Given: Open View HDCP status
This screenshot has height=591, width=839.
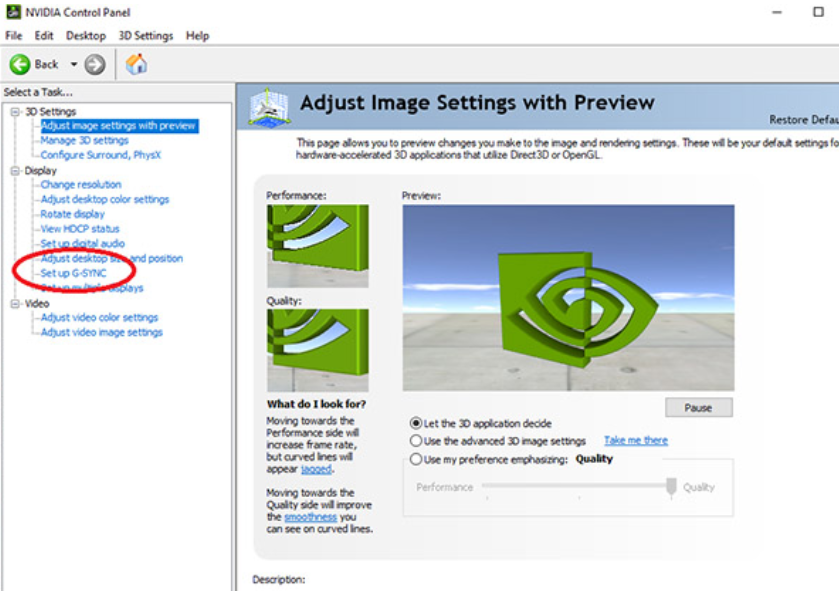Looking at the screenshot, I should [x=80, y=229].
